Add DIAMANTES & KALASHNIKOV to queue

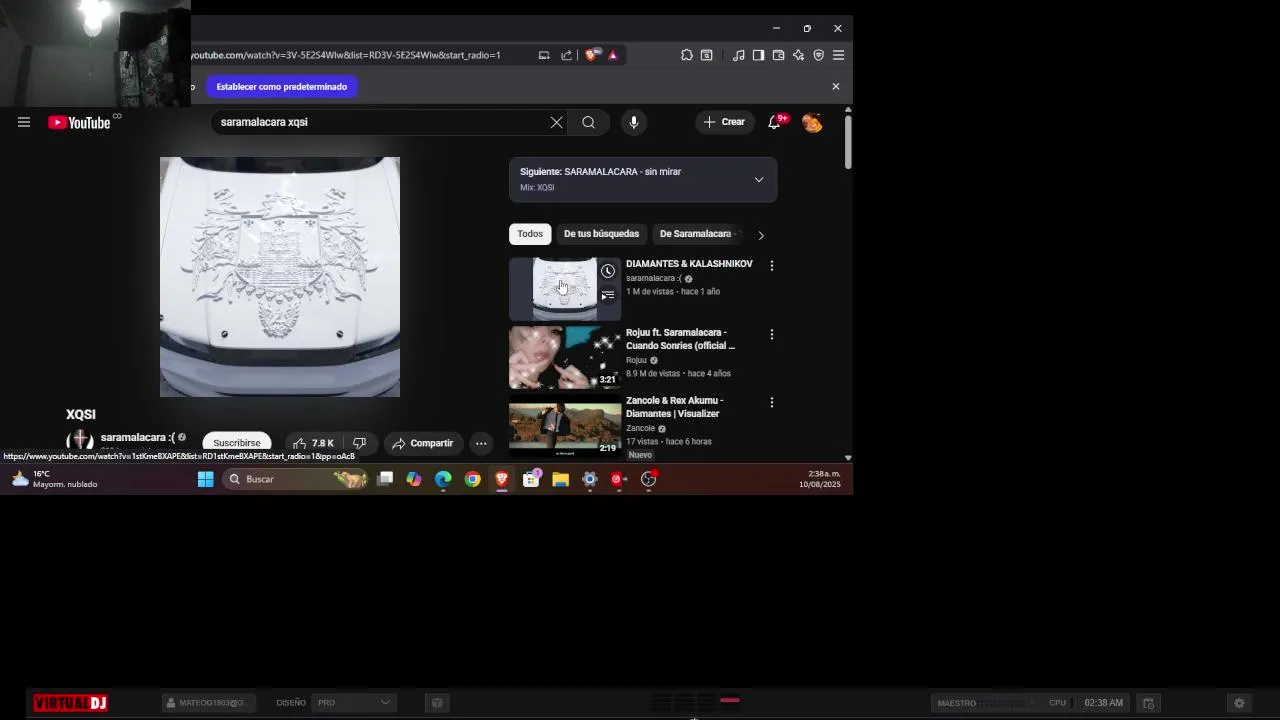[x=607, y=295]
